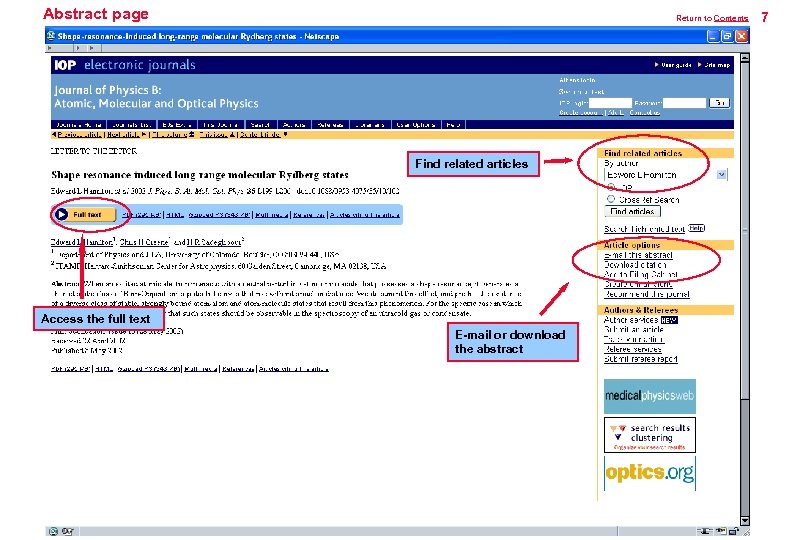Open the Journals Home menu
794x540 pixels.
pos(79,125)
